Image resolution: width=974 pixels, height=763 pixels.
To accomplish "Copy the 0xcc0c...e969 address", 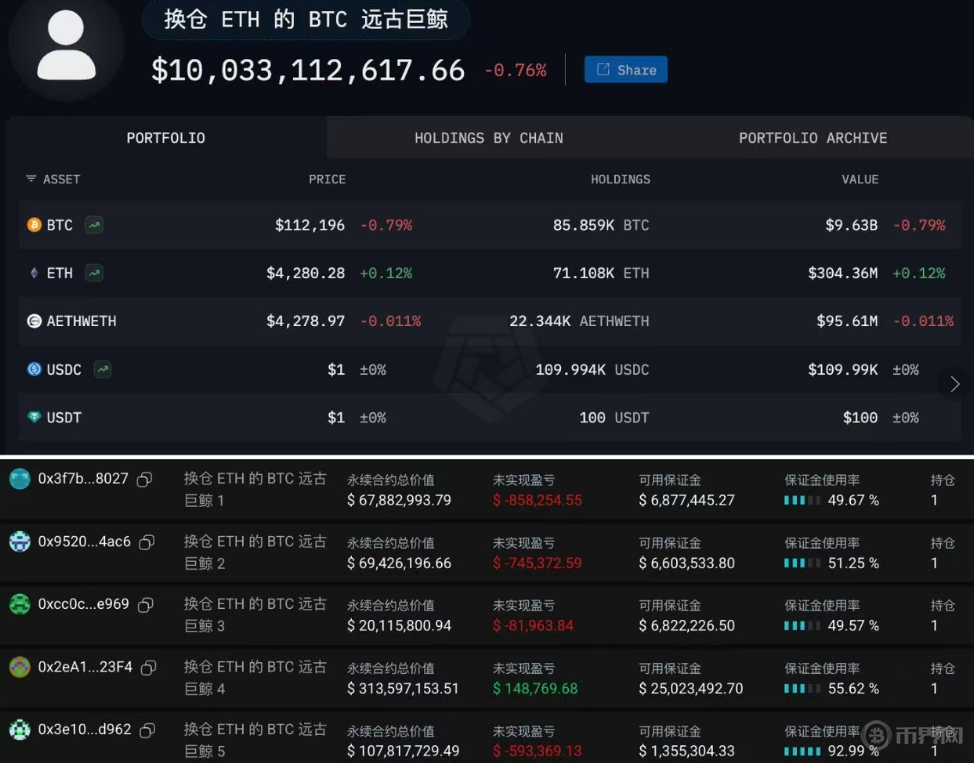I will 145,605.
